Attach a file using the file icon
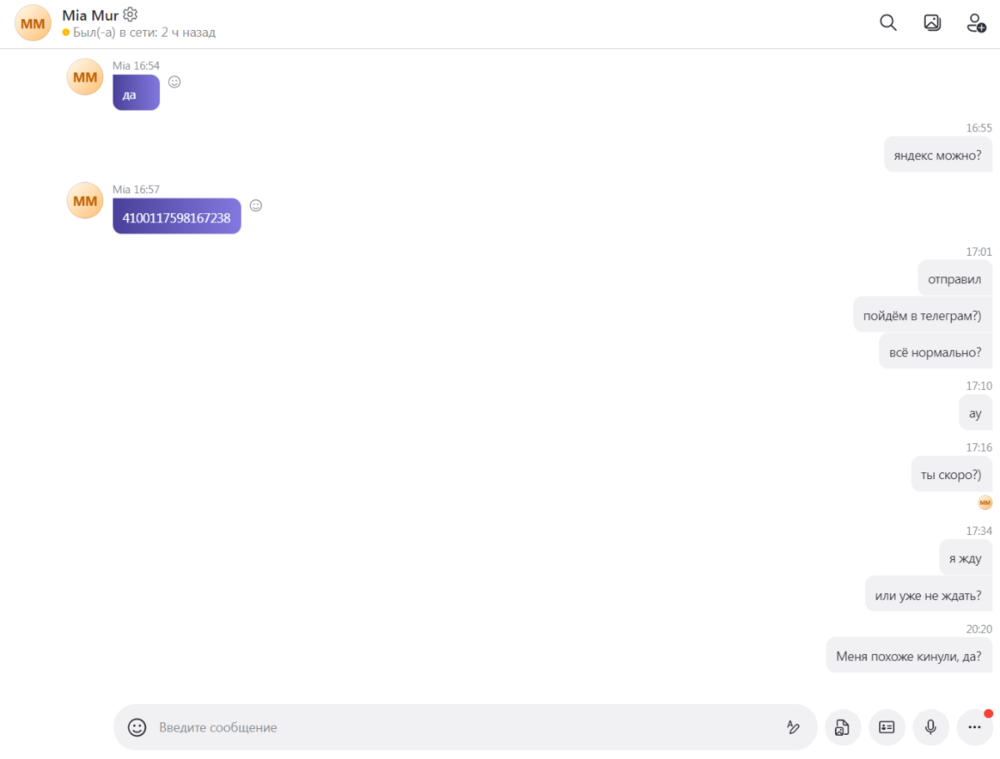Screen dimensions: 1000x759 point(842,727)
